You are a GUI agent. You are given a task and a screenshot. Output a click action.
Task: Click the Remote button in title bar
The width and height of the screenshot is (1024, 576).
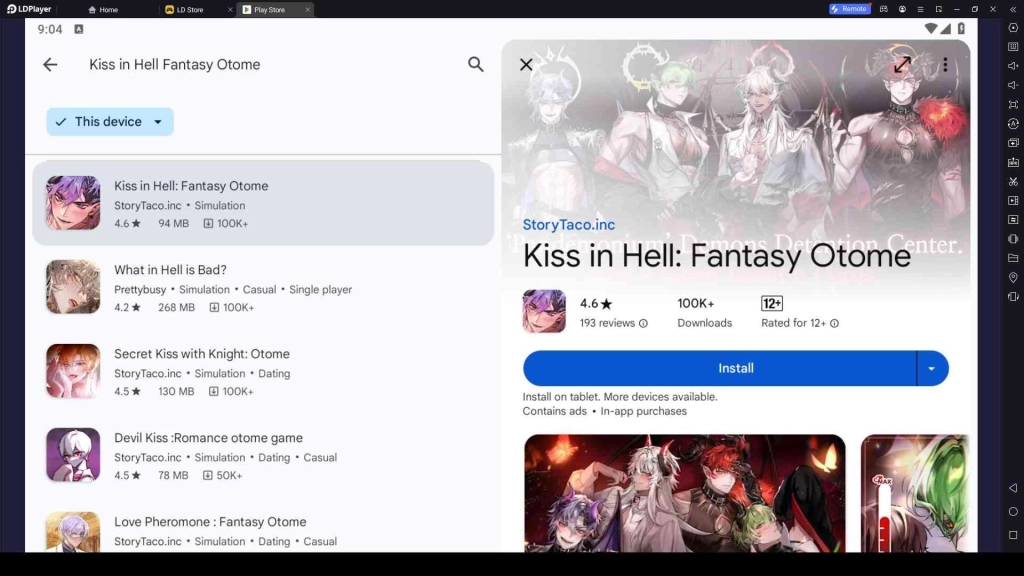tap(849, 9)
